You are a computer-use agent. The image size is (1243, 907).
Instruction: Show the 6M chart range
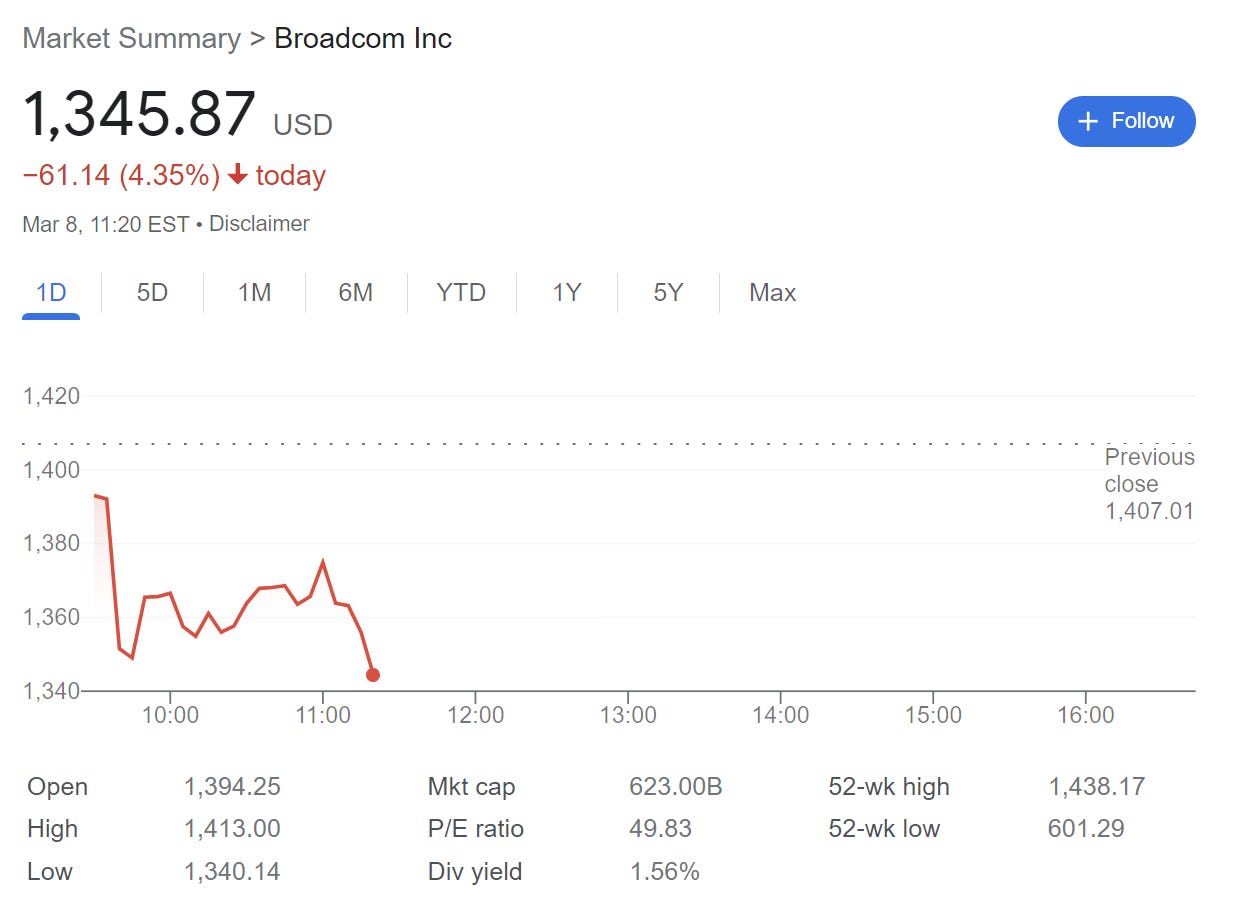click(x=355, y=293)
